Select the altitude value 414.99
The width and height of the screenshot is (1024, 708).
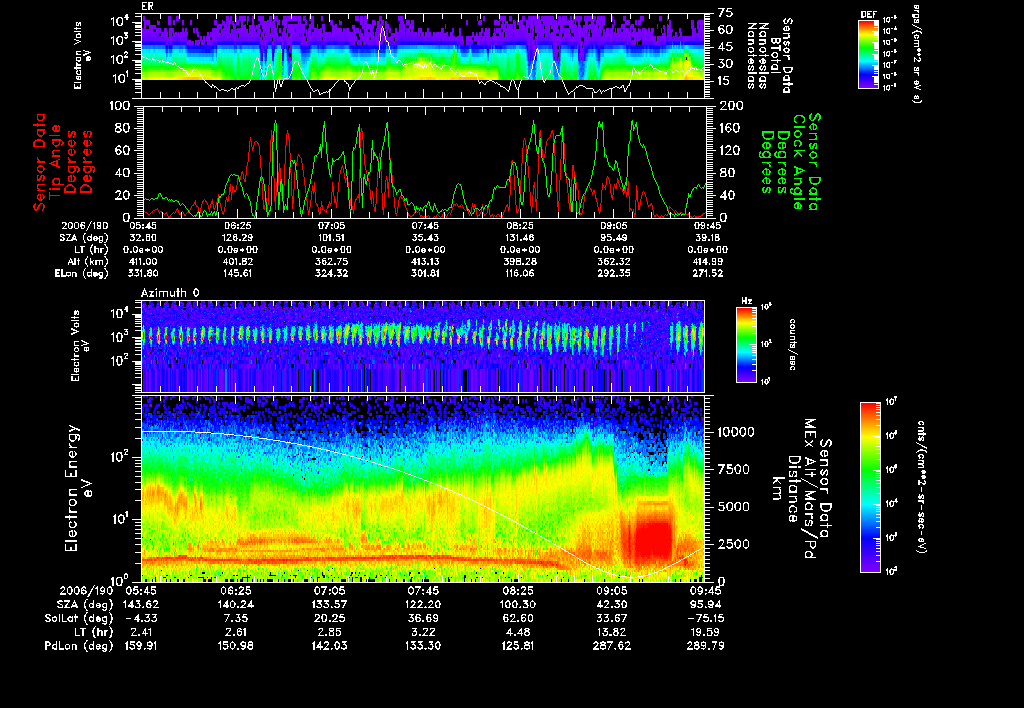tap(708, 262)
